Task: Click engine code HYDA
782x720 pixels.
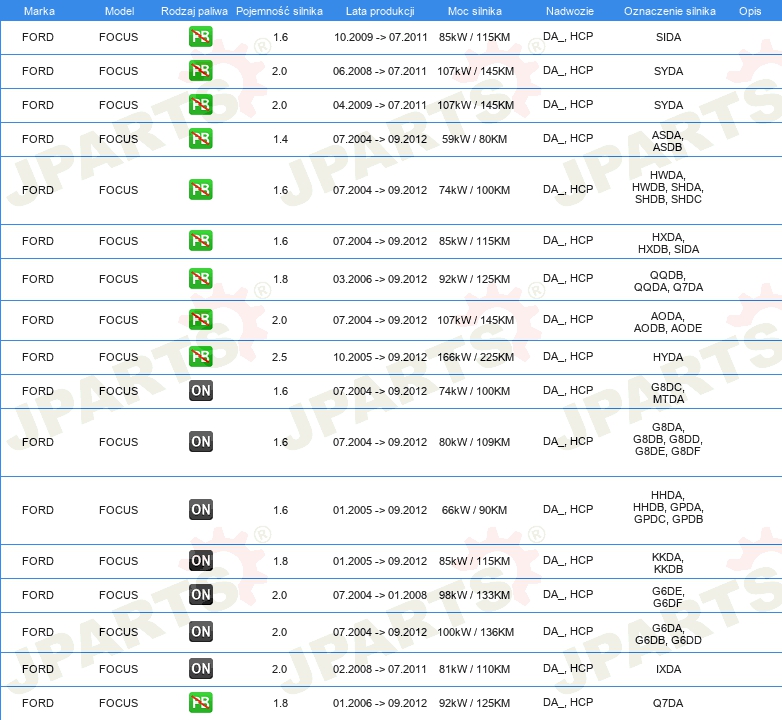Action: pos(668,357)
